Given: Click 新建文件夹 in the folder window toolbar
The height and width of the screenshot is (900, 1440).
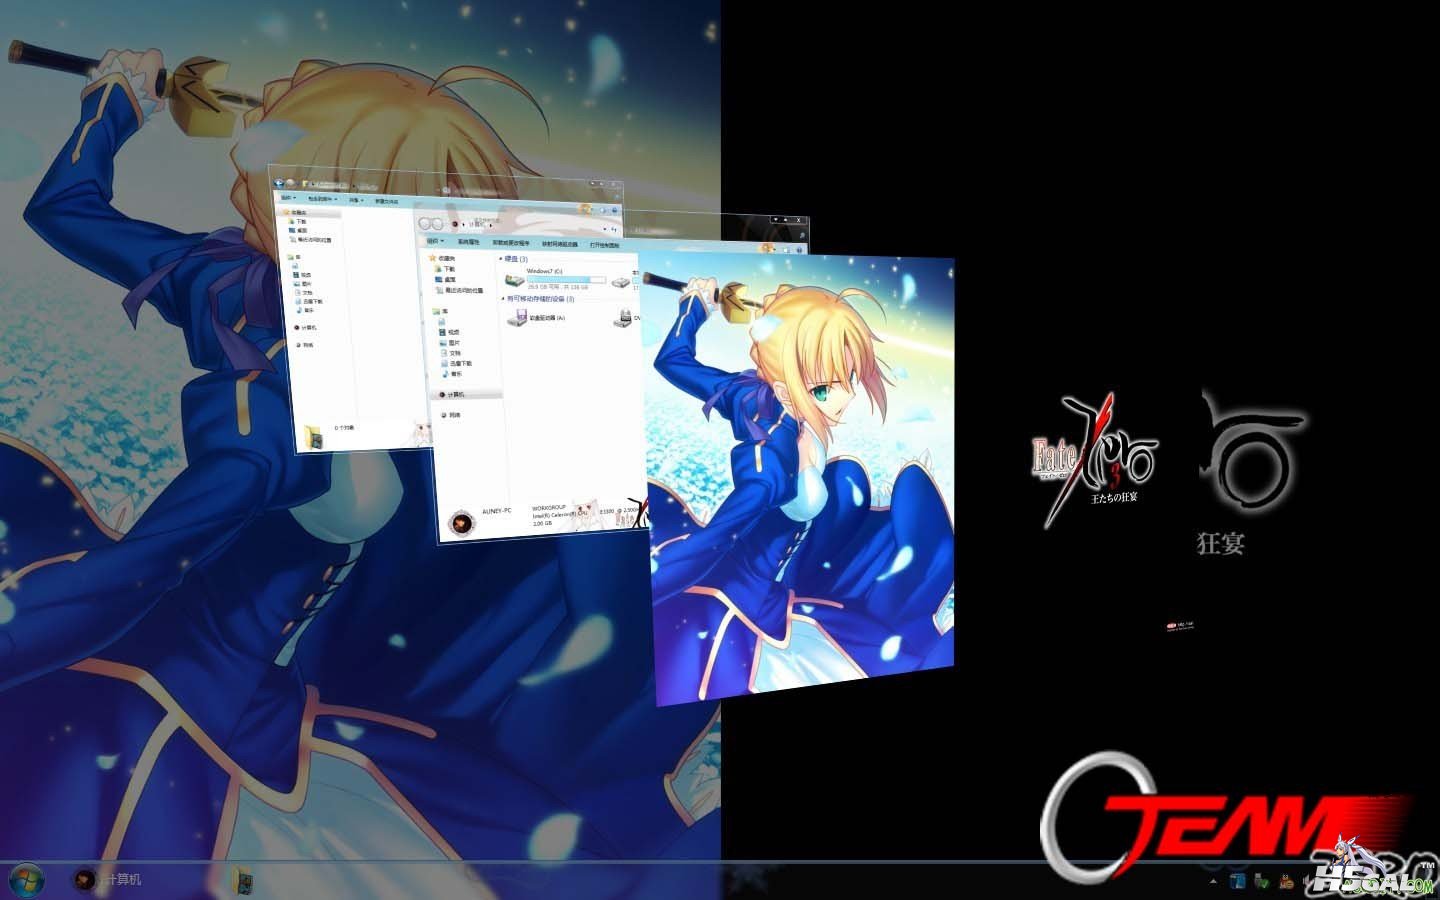Looking at the screenshot, I should [386, 201].
